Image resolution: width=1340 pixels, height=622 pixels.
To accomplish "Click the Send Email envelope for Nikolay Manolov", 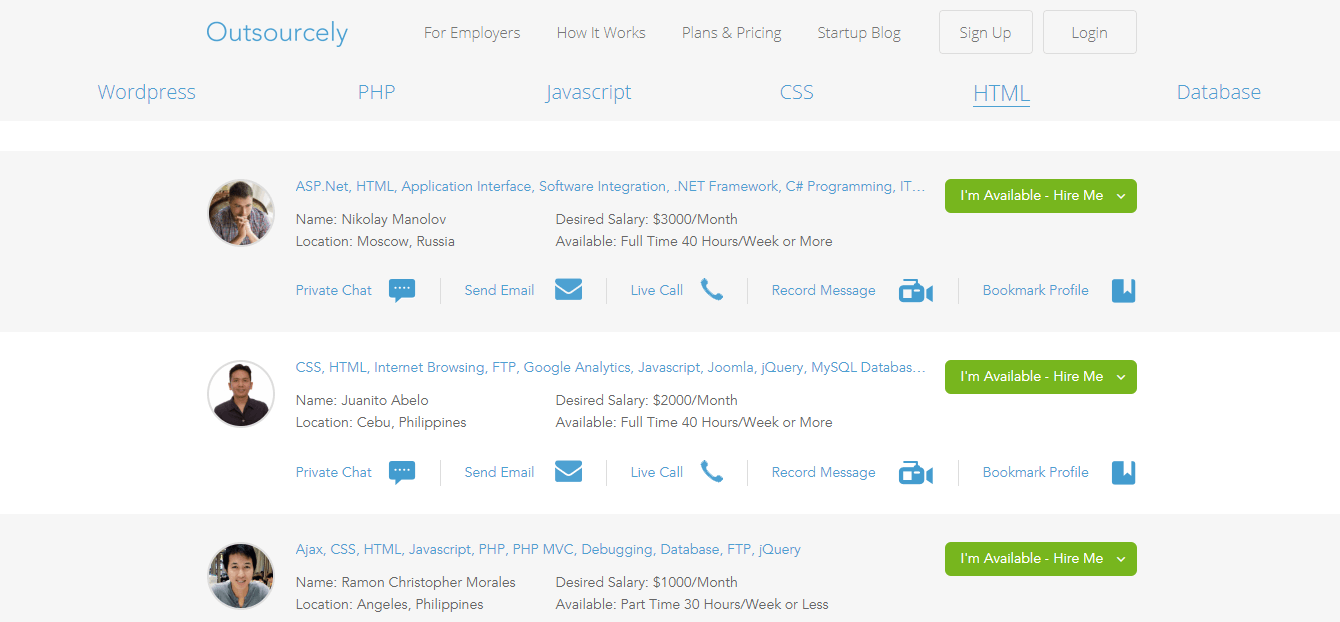I will click(568, 289).
